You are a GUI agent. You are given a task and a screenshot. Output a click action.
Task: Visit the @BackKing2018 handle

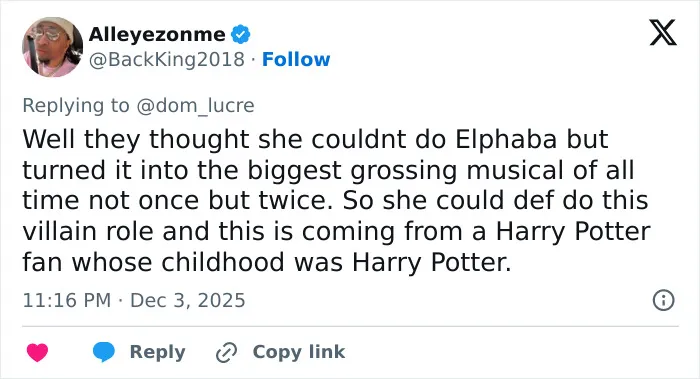167,59
